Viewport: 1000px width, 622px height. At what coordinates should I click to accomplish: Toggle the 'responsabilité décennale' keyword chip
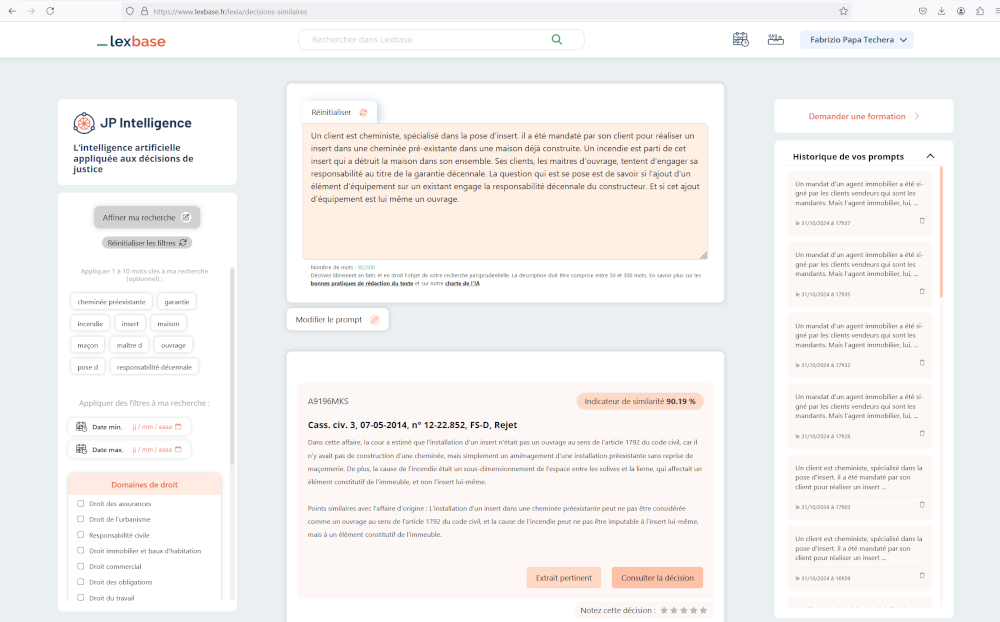pyautogui.click(x=154, y=367)
